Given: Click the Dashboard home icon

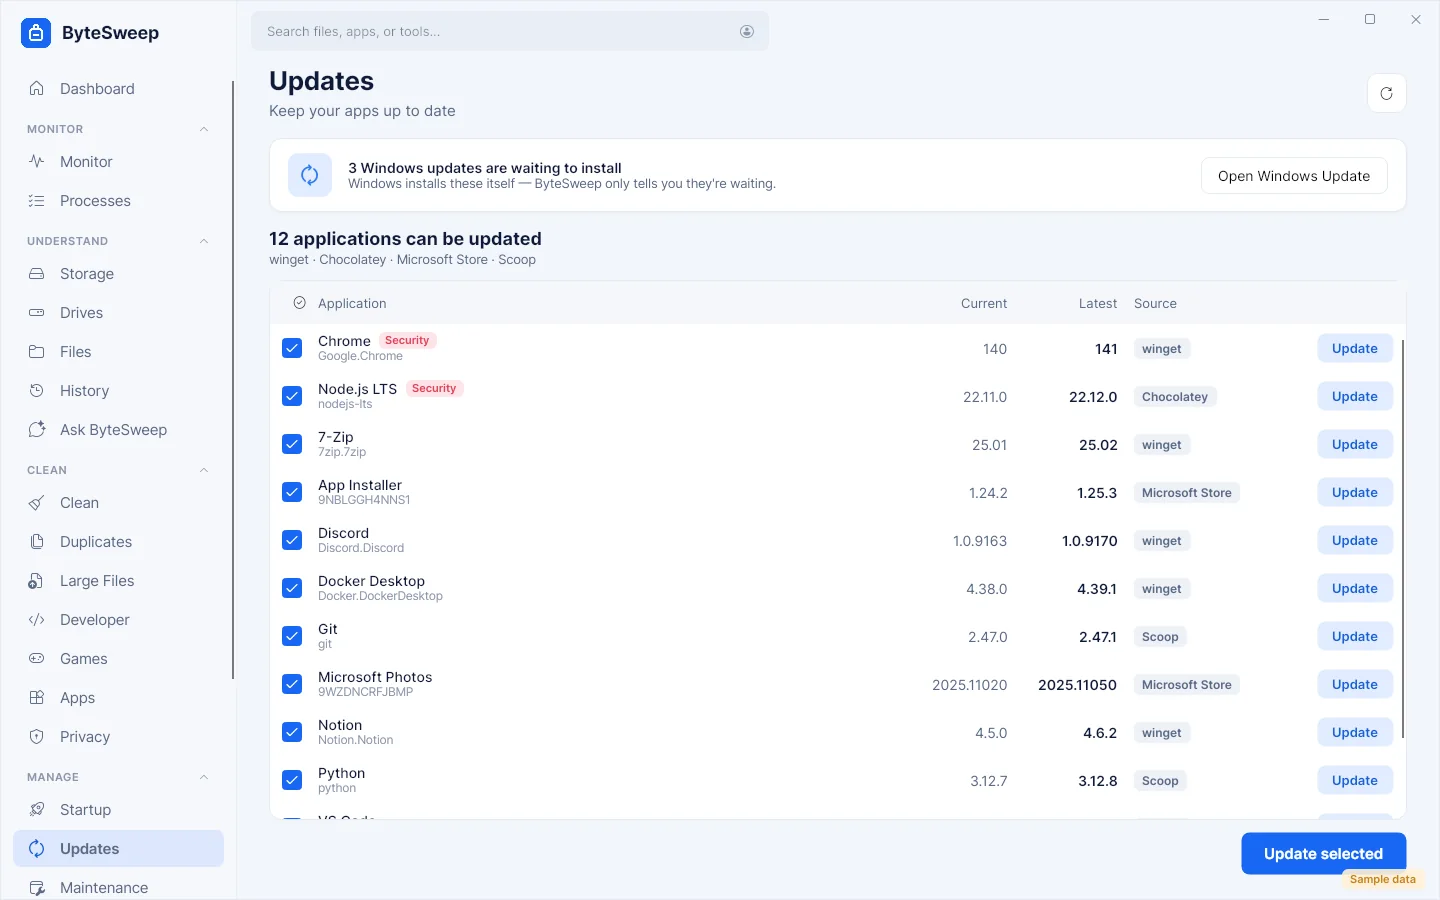Looking at the screenshot, I should click(37, 88).
